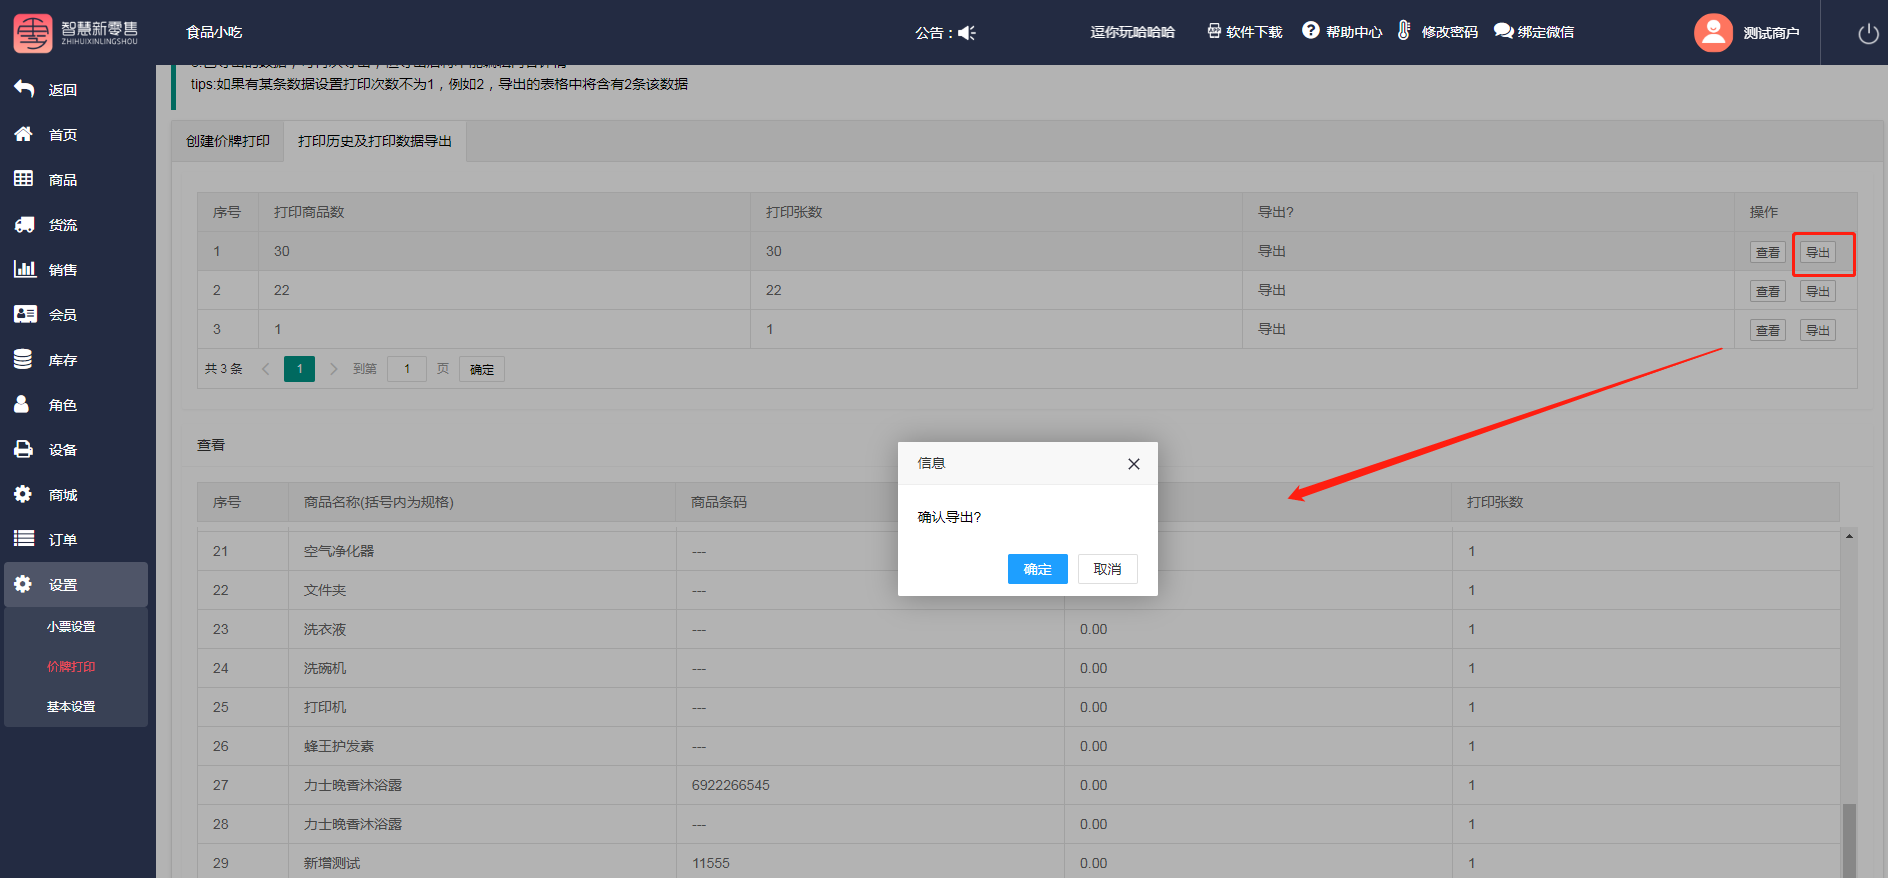Click 查看 button in row 2
The height and width of the screenshot is (878, 1888).
1768,291
